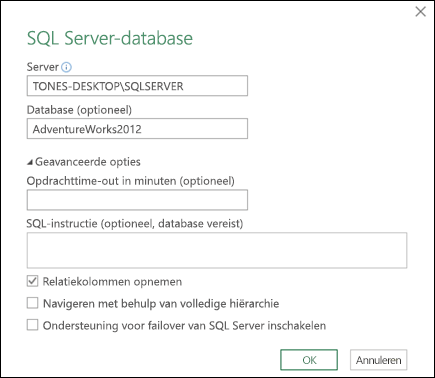Click the Opdrachttime-out in minuten field
435x378 pixels.
point(137,200)
